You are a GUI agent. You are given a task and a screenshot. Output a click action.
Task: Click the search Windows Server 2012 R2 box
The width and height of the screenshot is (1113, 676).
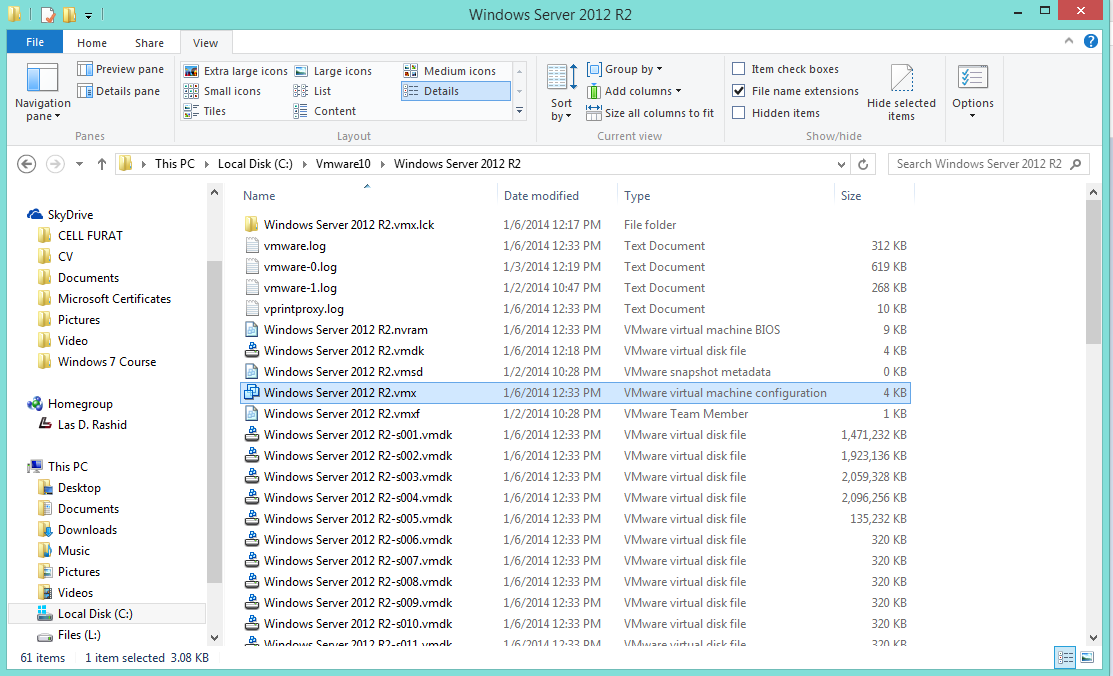click(x=989, y=164)
